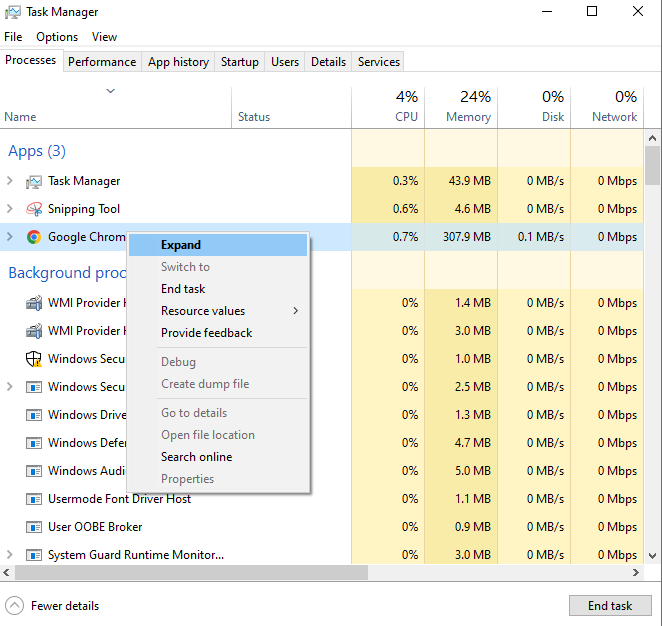Viewport: 662px width, 626px height.
Task: Select Search online in context menu
Action: pos(218,457)
